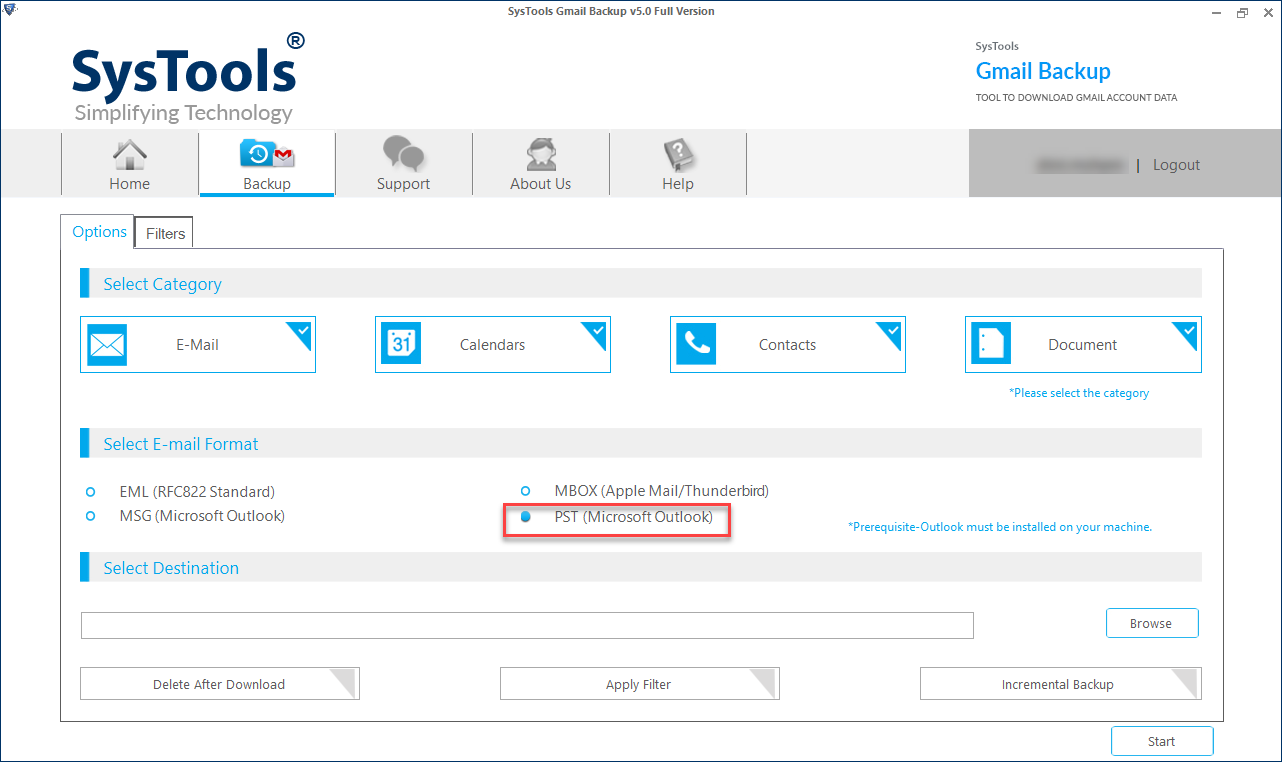Click the Calendars 31 icon
The width and height of the screenshot is (1282, 762).
tap(401, 345)
